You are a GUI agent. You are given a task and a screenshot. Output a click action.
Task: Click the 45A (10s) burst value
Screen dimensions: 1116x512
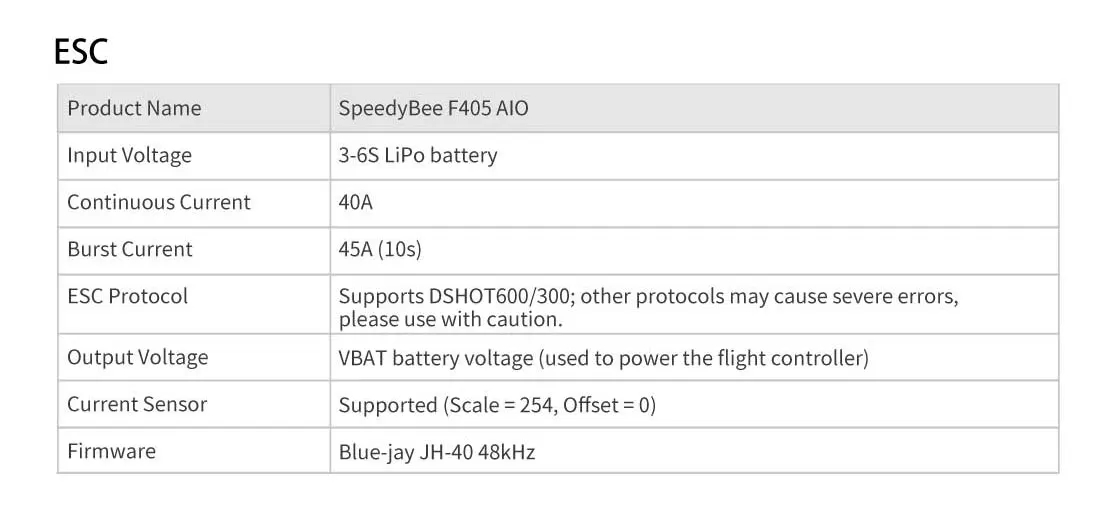click(380, 249)
